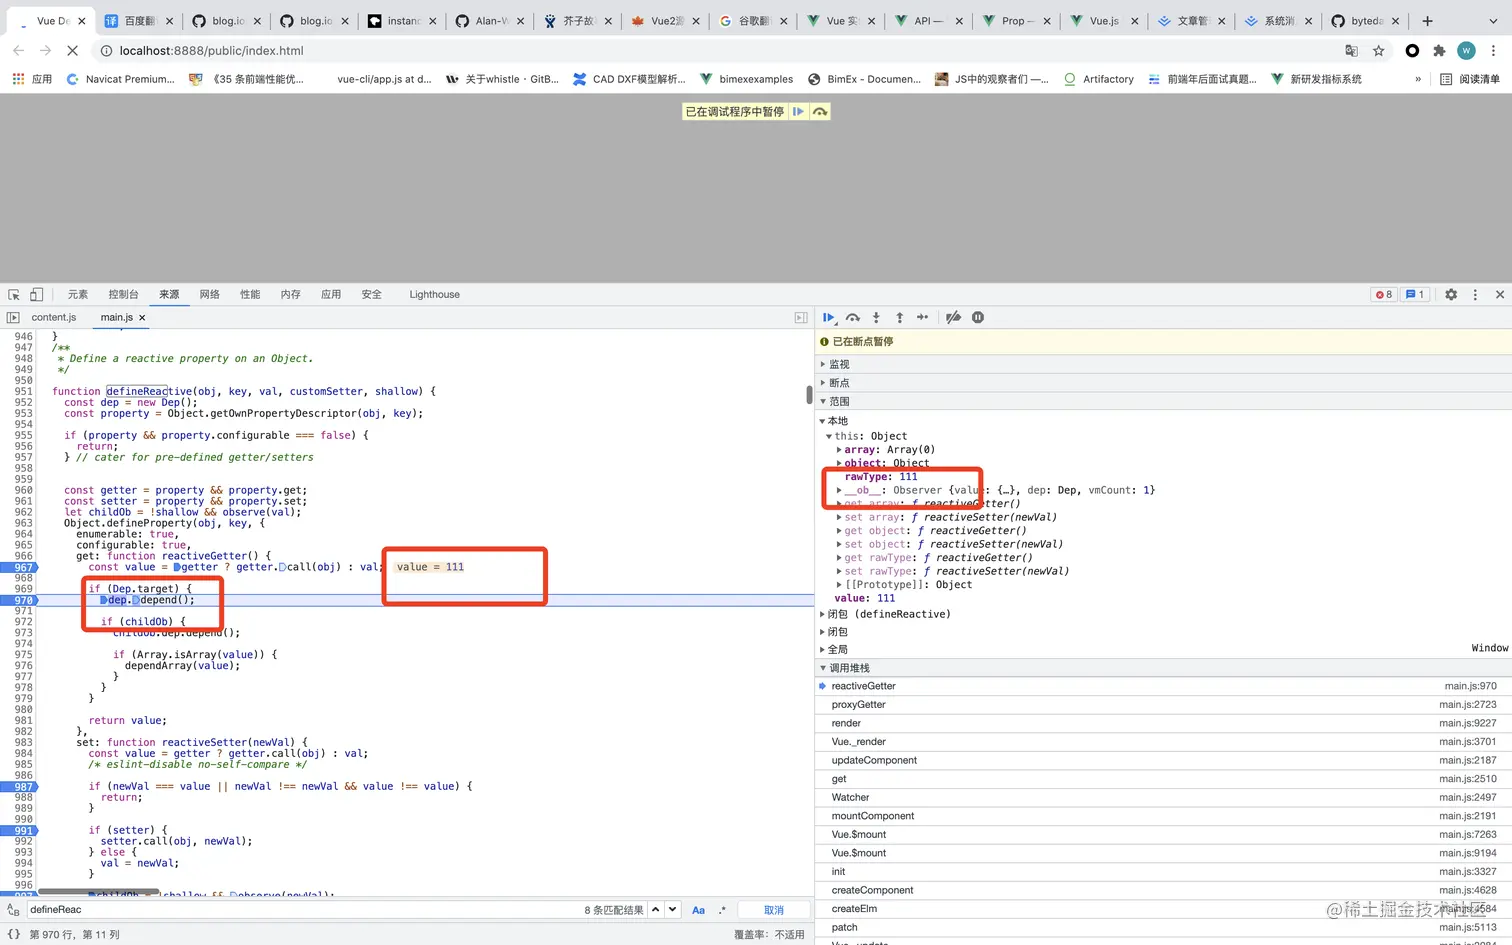Go to previous search match

(656, 910)
